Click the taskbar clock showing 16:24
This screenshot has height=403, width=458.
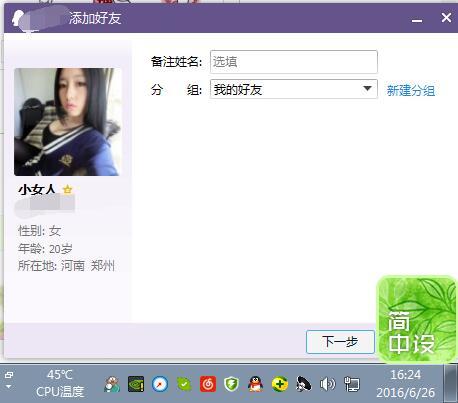(x=406, y=384)
